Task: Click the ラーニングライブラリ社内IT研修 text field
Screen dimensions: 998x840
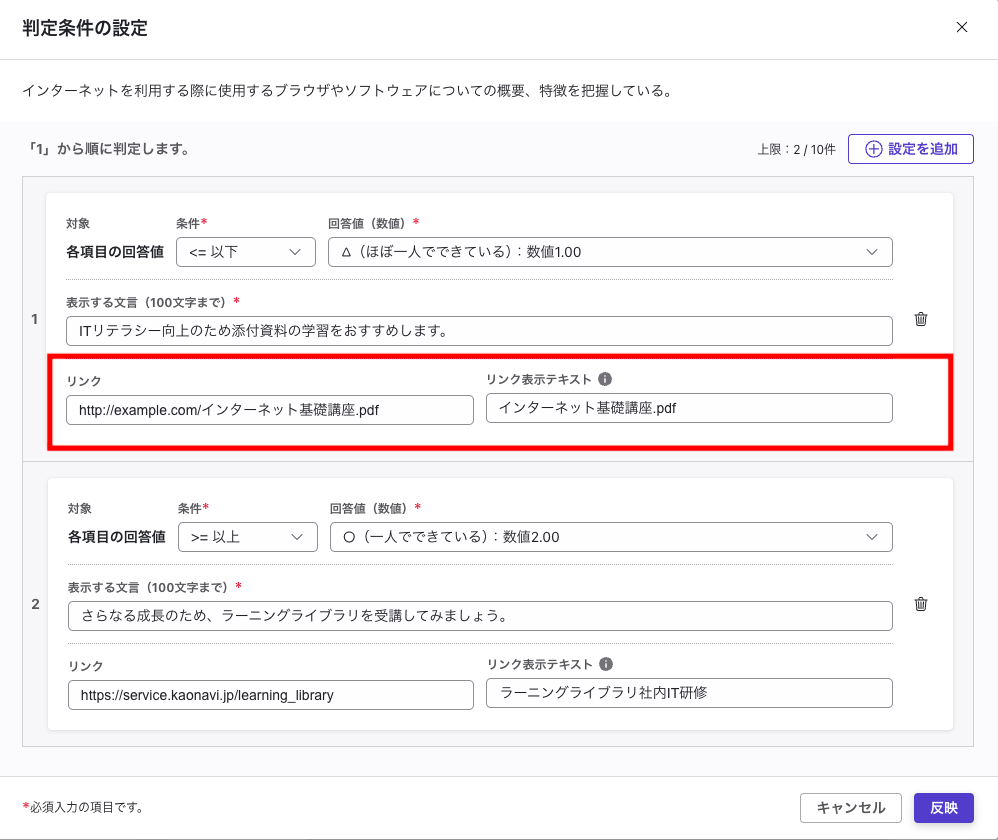Action: click(x=688, y=692)
